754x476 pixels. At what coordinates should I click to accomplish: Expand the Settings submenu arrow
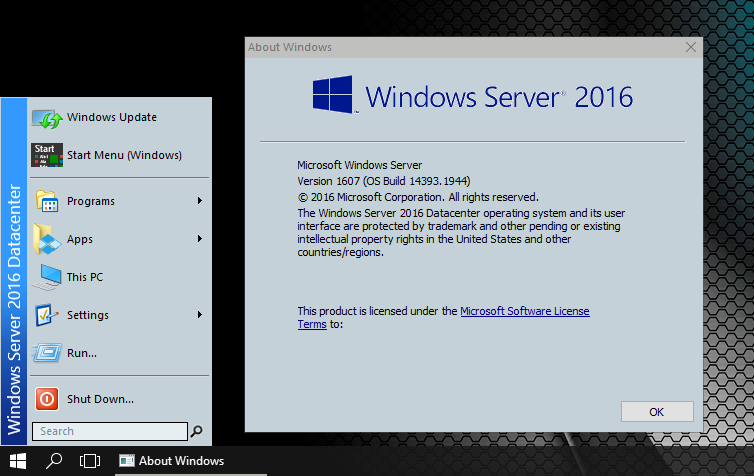(x=200, y=315)
